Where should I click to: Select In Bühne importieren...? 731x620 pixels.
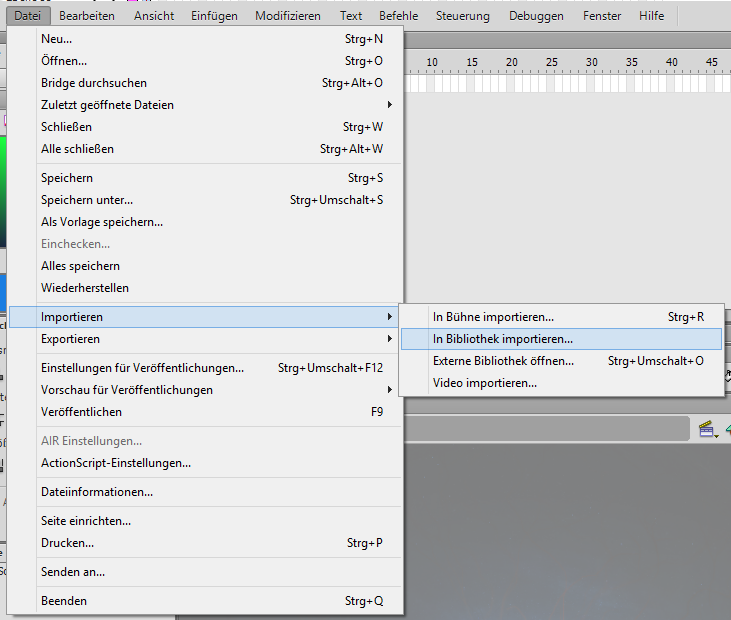(x=561, y=317)
